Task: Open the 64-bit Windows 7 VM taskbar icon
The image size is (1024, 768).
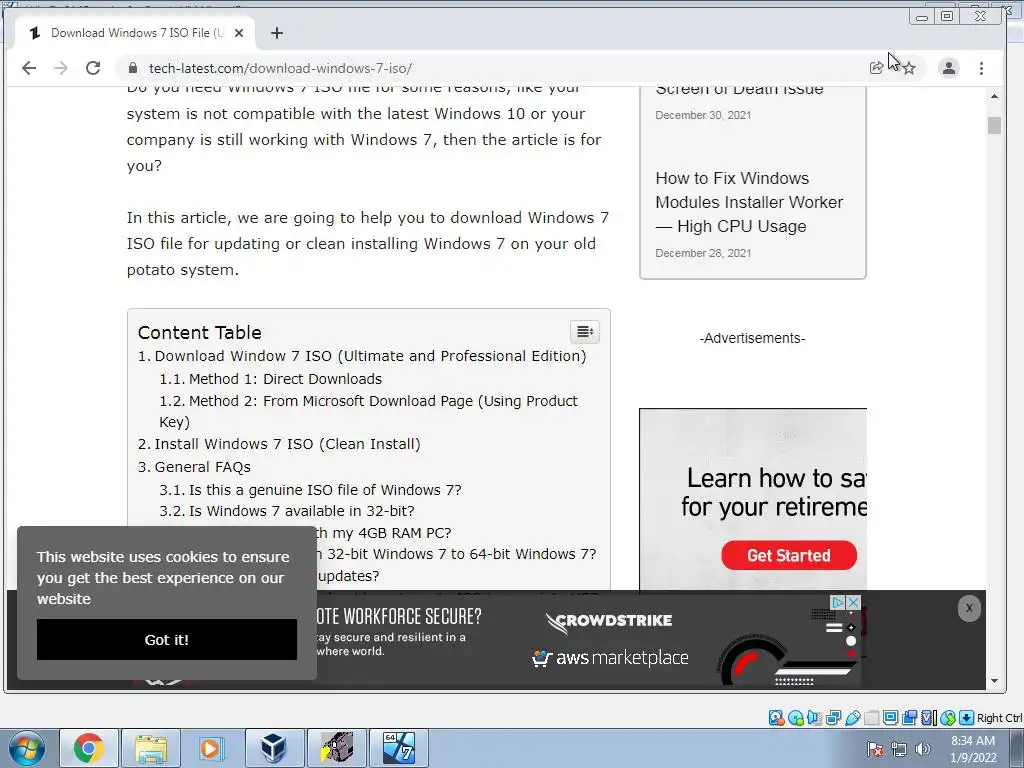Action: (399, 748)
